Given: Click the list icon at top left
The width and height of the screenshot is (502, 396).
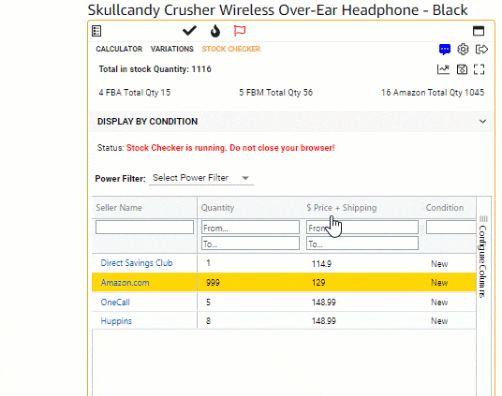Looking at the screenshot, I should [x=96, y=31].
